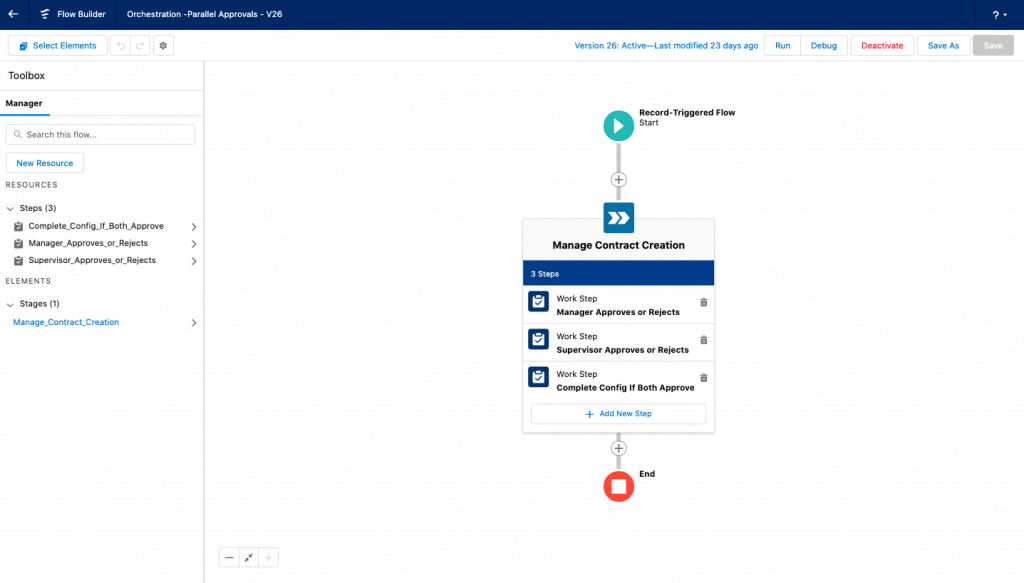
Task: Click the plus connector above the stage
Action: pos(618,180)
